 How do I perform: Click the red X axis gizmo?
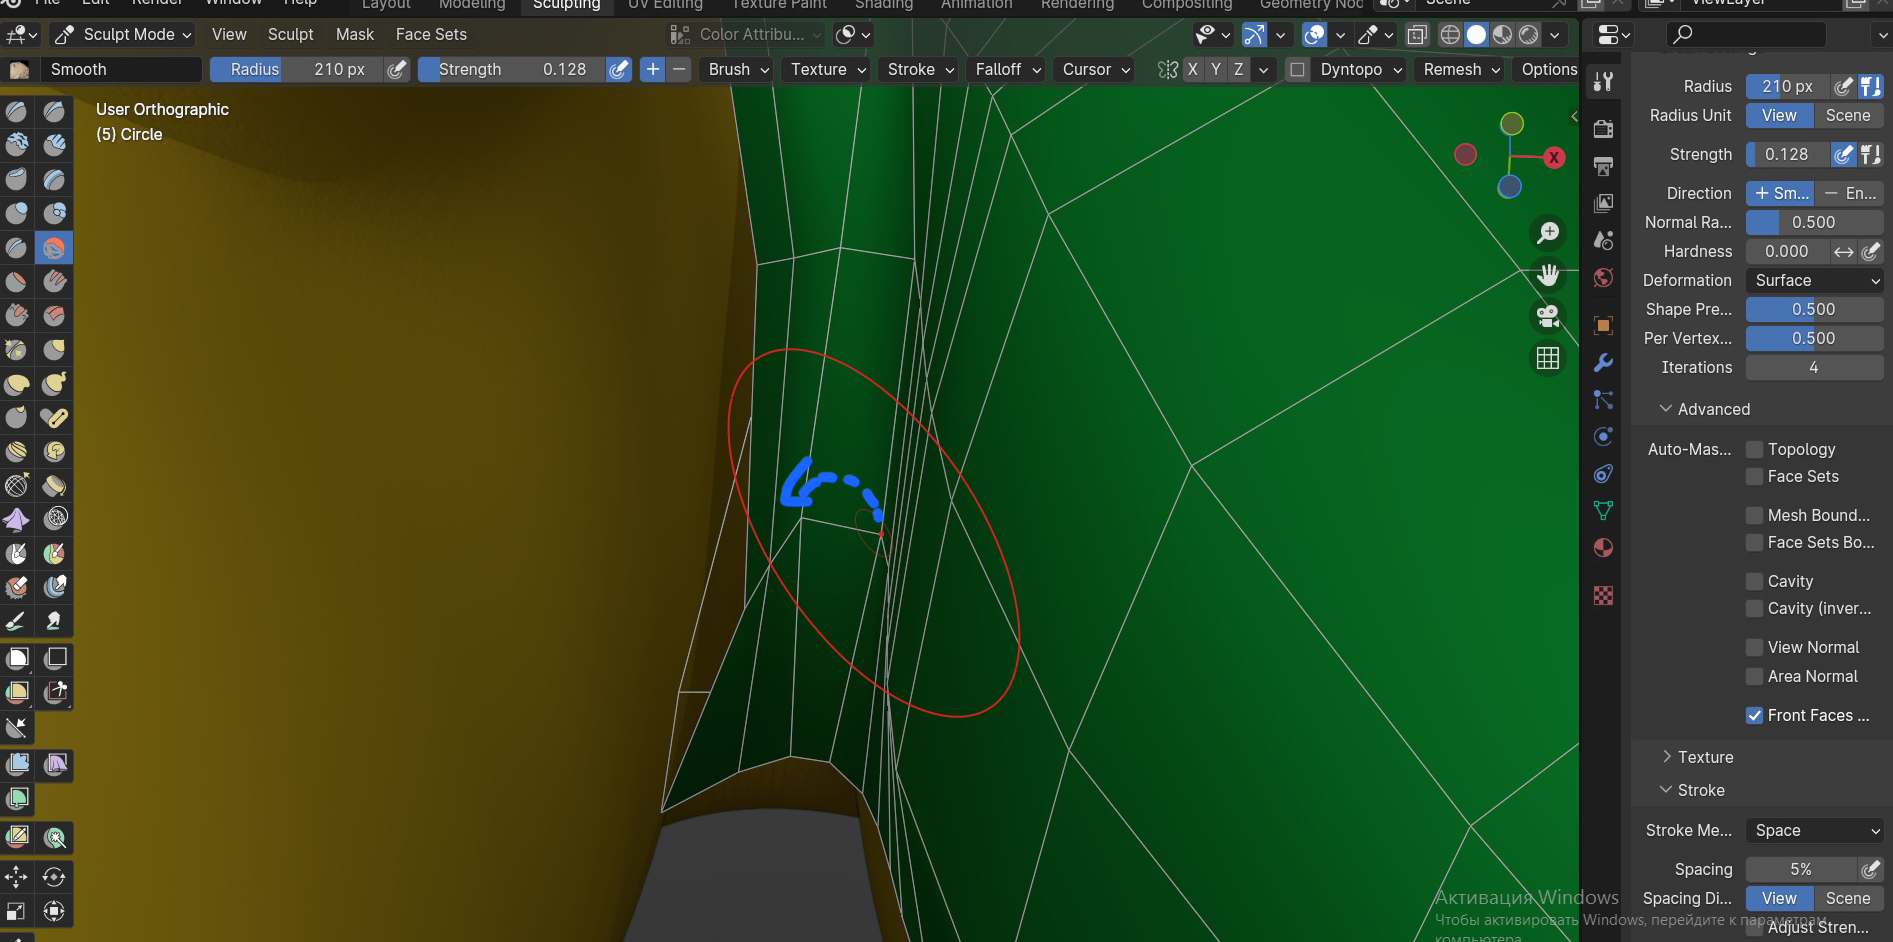pyautogui.click(x=1554, y=157)
